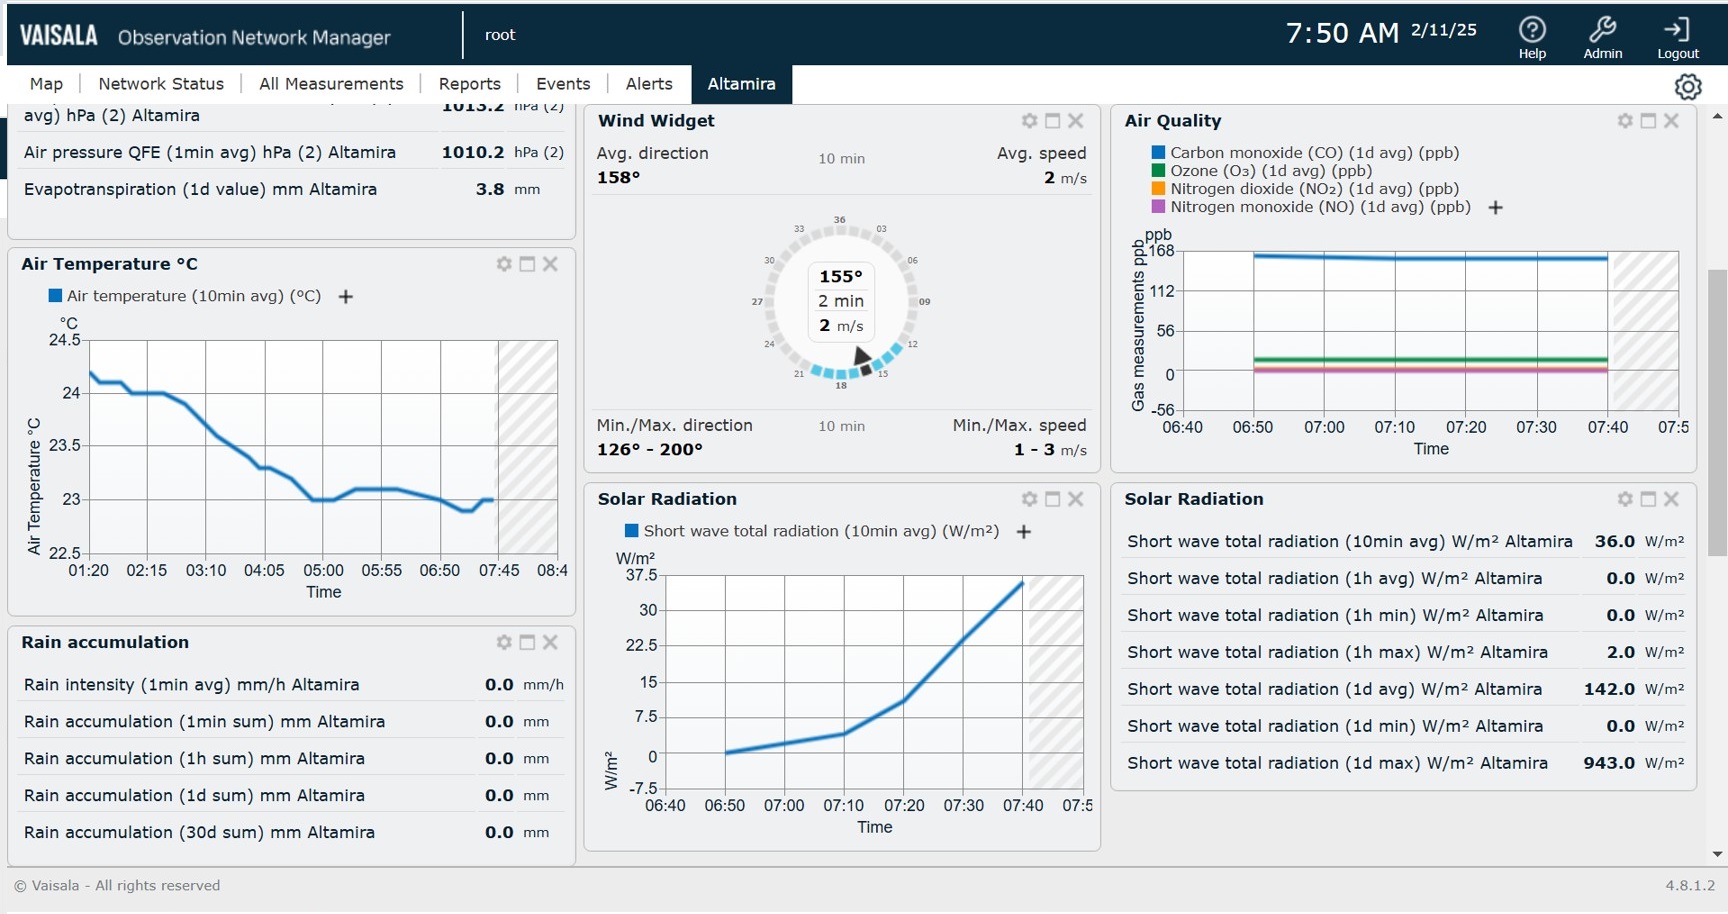Expand Solar Radiation chart legend plus
Image resolution: width=1728 pixels, height=914 pixels.
(x=1024, y=532)
